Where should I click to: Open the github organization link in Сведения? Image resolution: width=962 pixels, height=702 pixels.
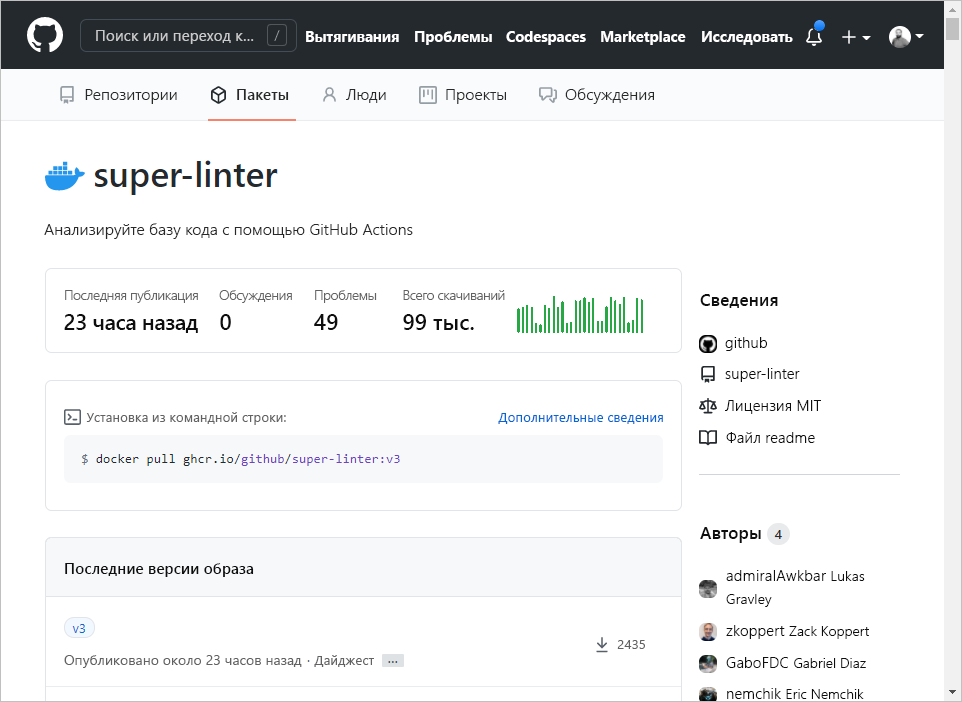746,343
